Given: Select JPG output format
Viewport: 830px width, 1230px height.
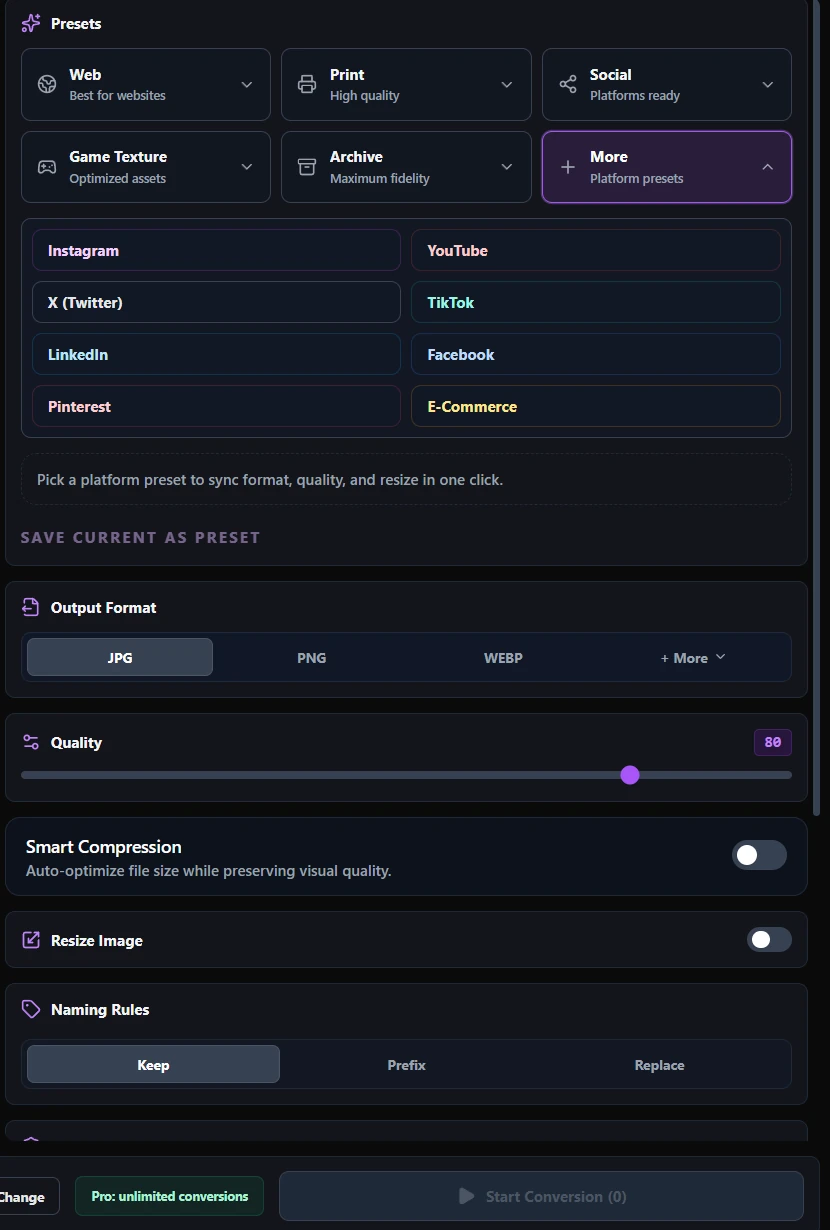Looking at the screenshot, I should coord(120,657).
